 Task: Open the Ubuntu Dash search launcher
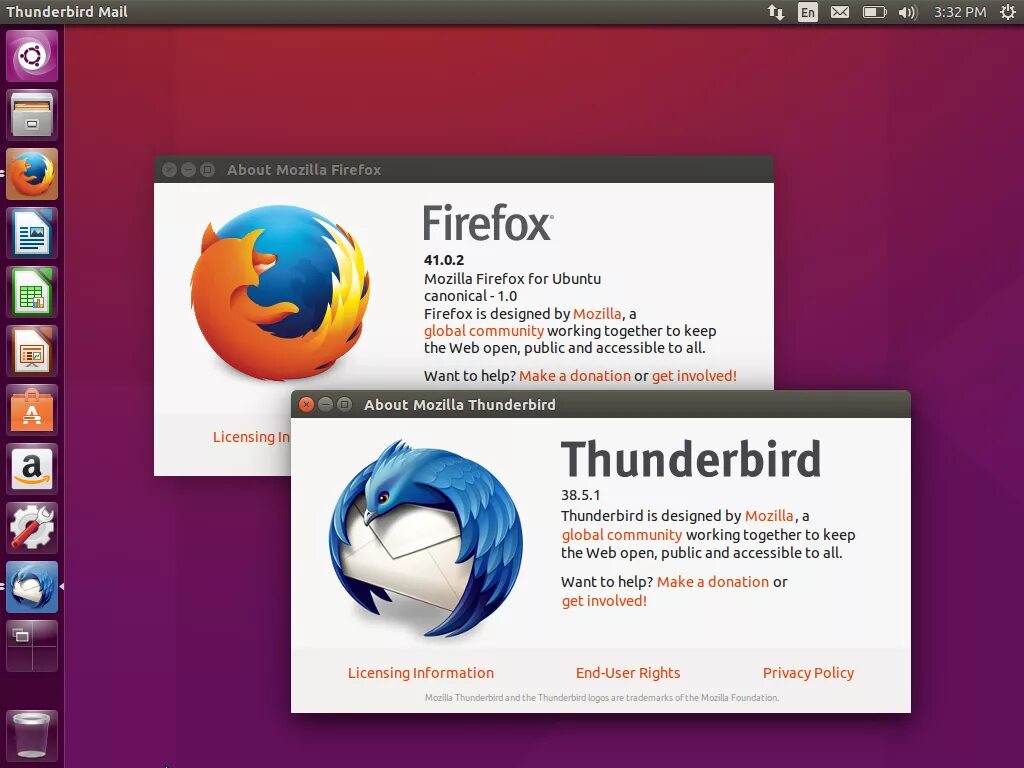(32, 56)
